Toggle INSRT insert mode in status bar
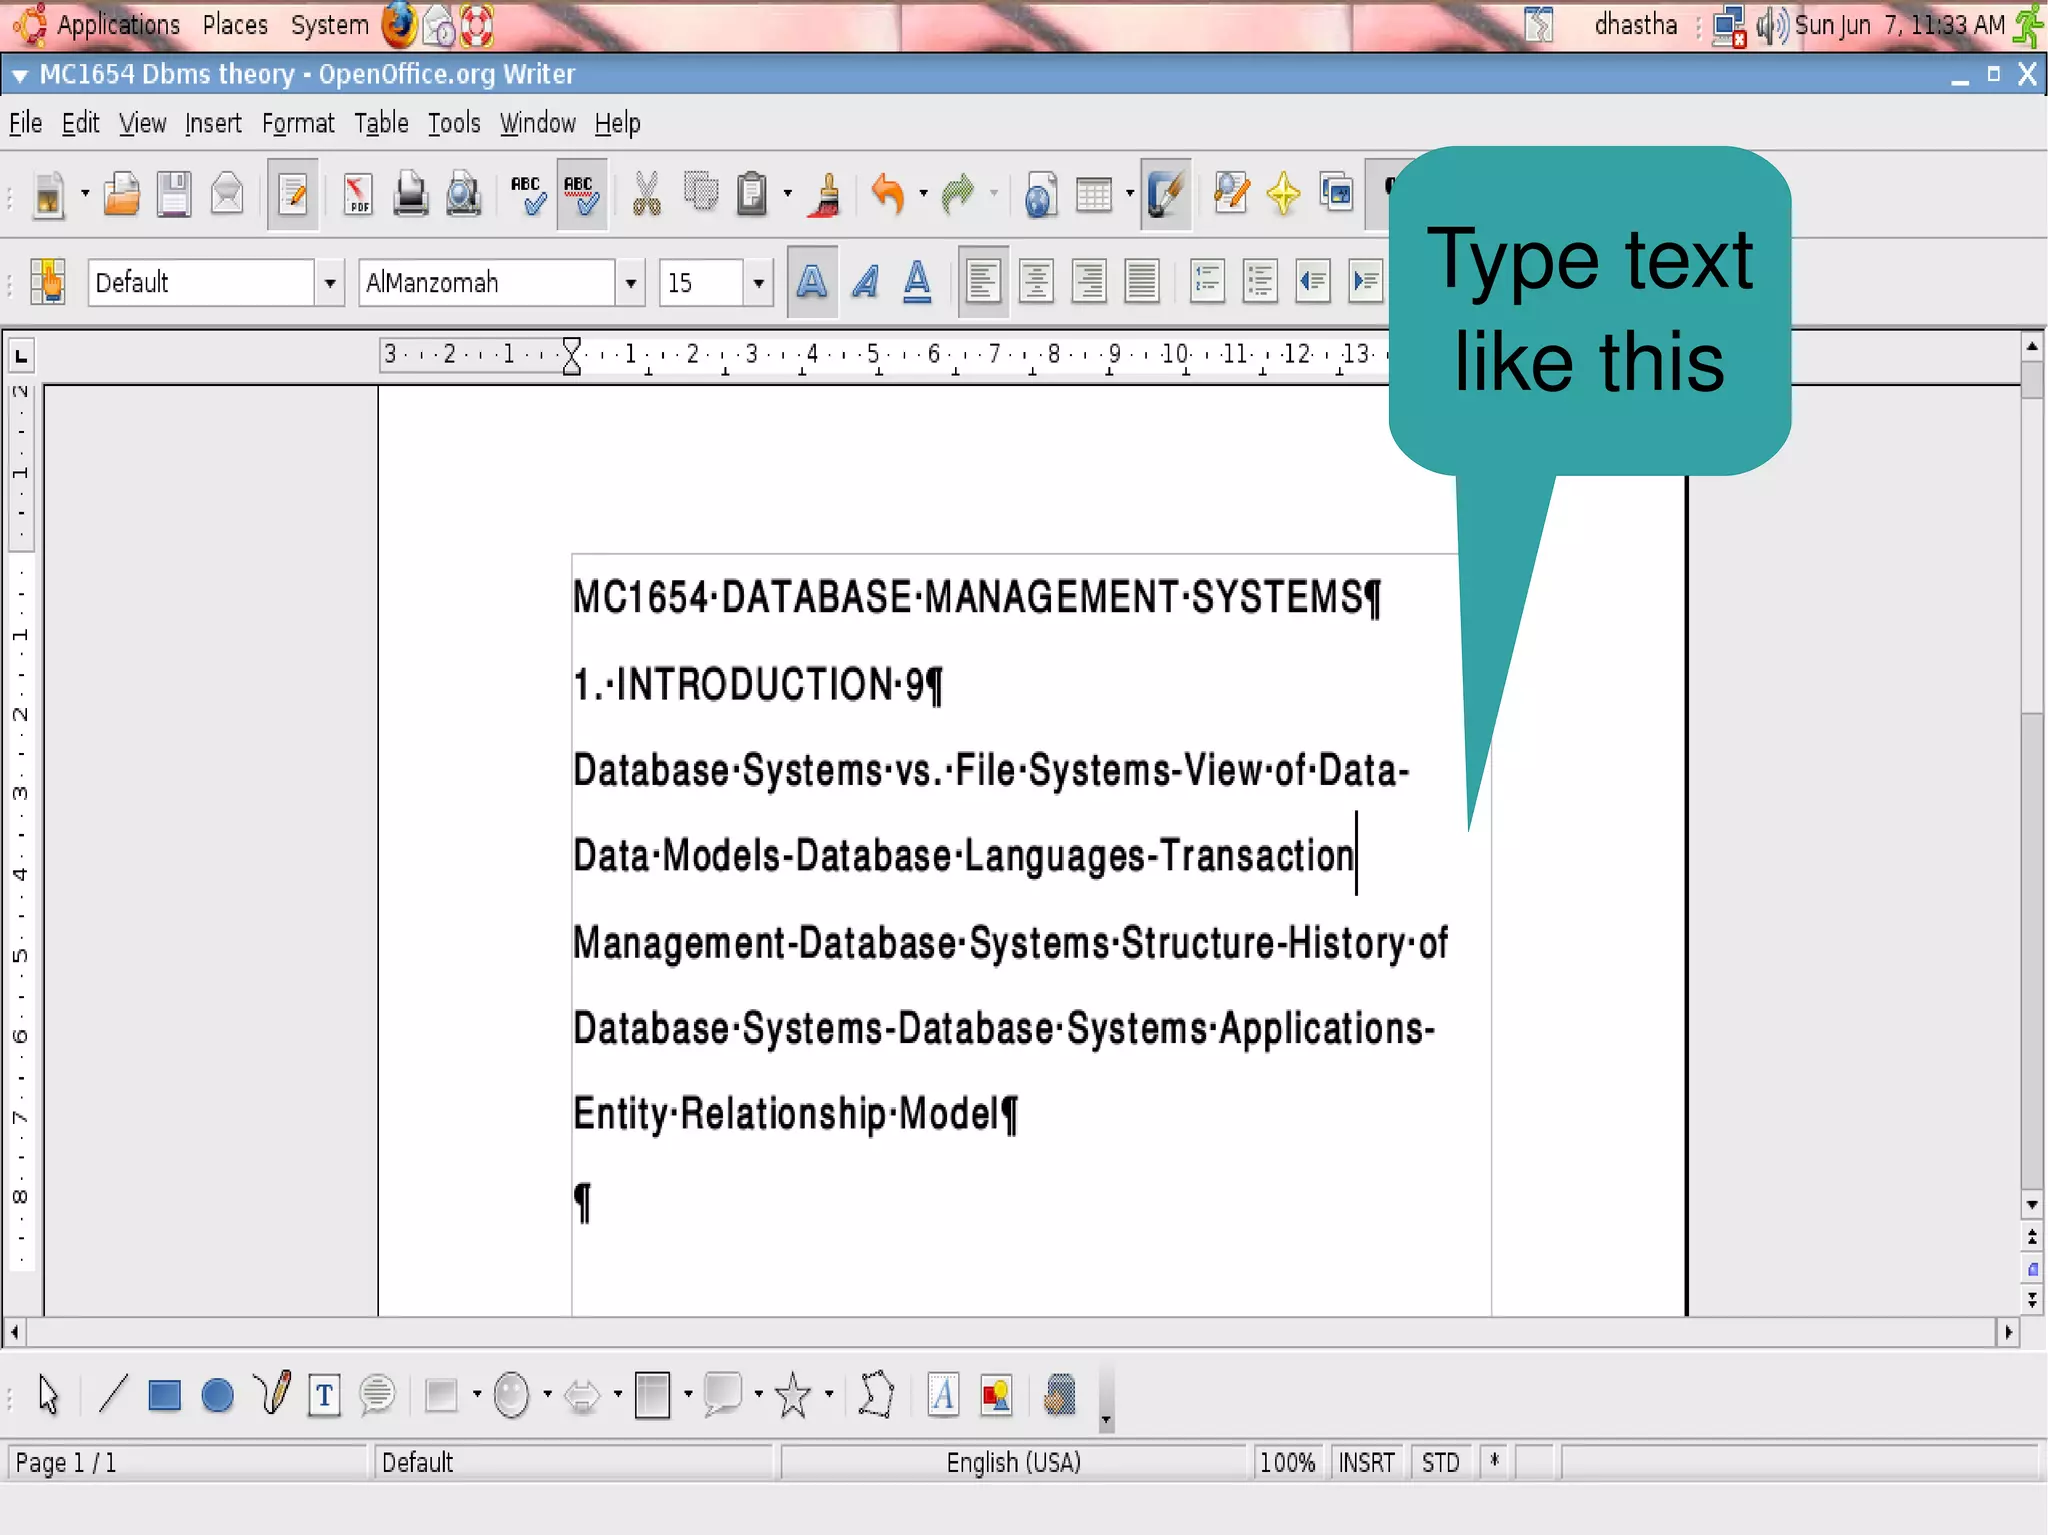2048x1535 pixels. [x=1366, y=1463]
